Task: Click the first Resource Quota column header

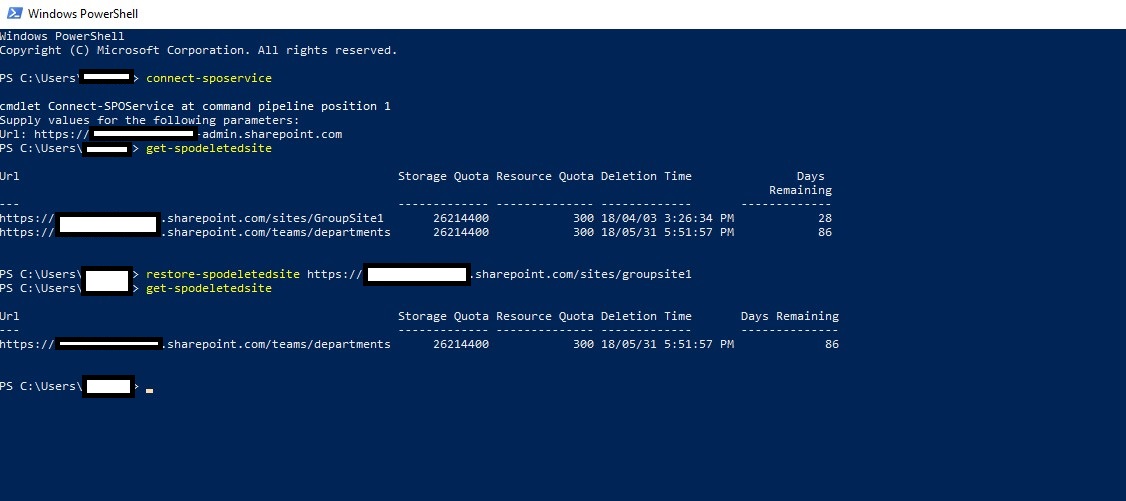Action: point(544,176)
